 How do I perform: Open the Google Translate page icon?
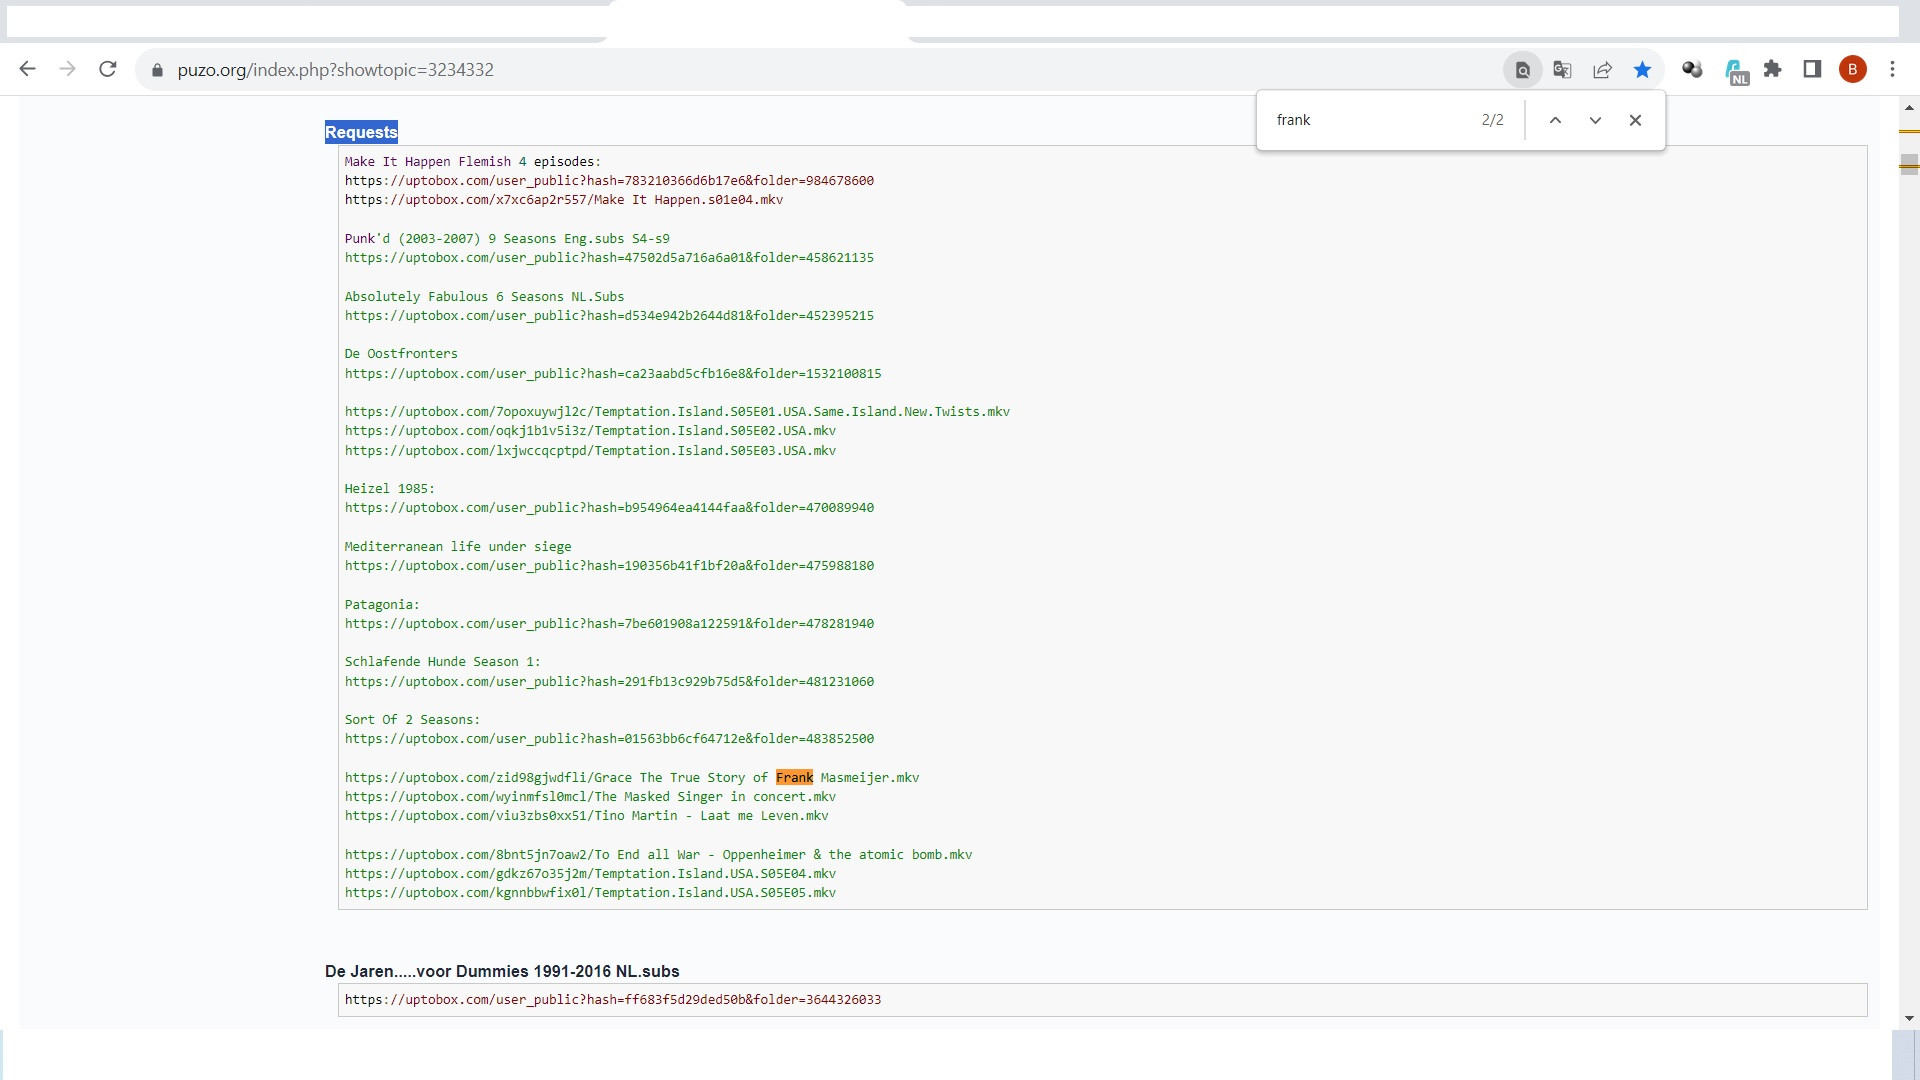(1562, 70)
